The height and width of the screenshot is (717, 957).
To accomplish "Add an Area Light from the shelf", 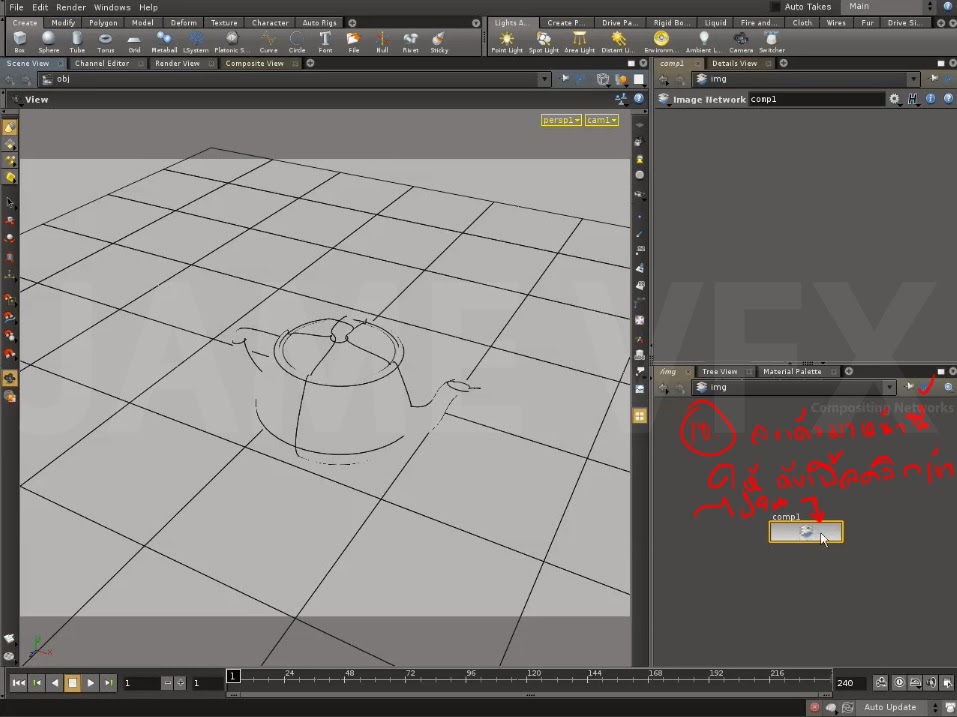I will [x=579, y=42].
